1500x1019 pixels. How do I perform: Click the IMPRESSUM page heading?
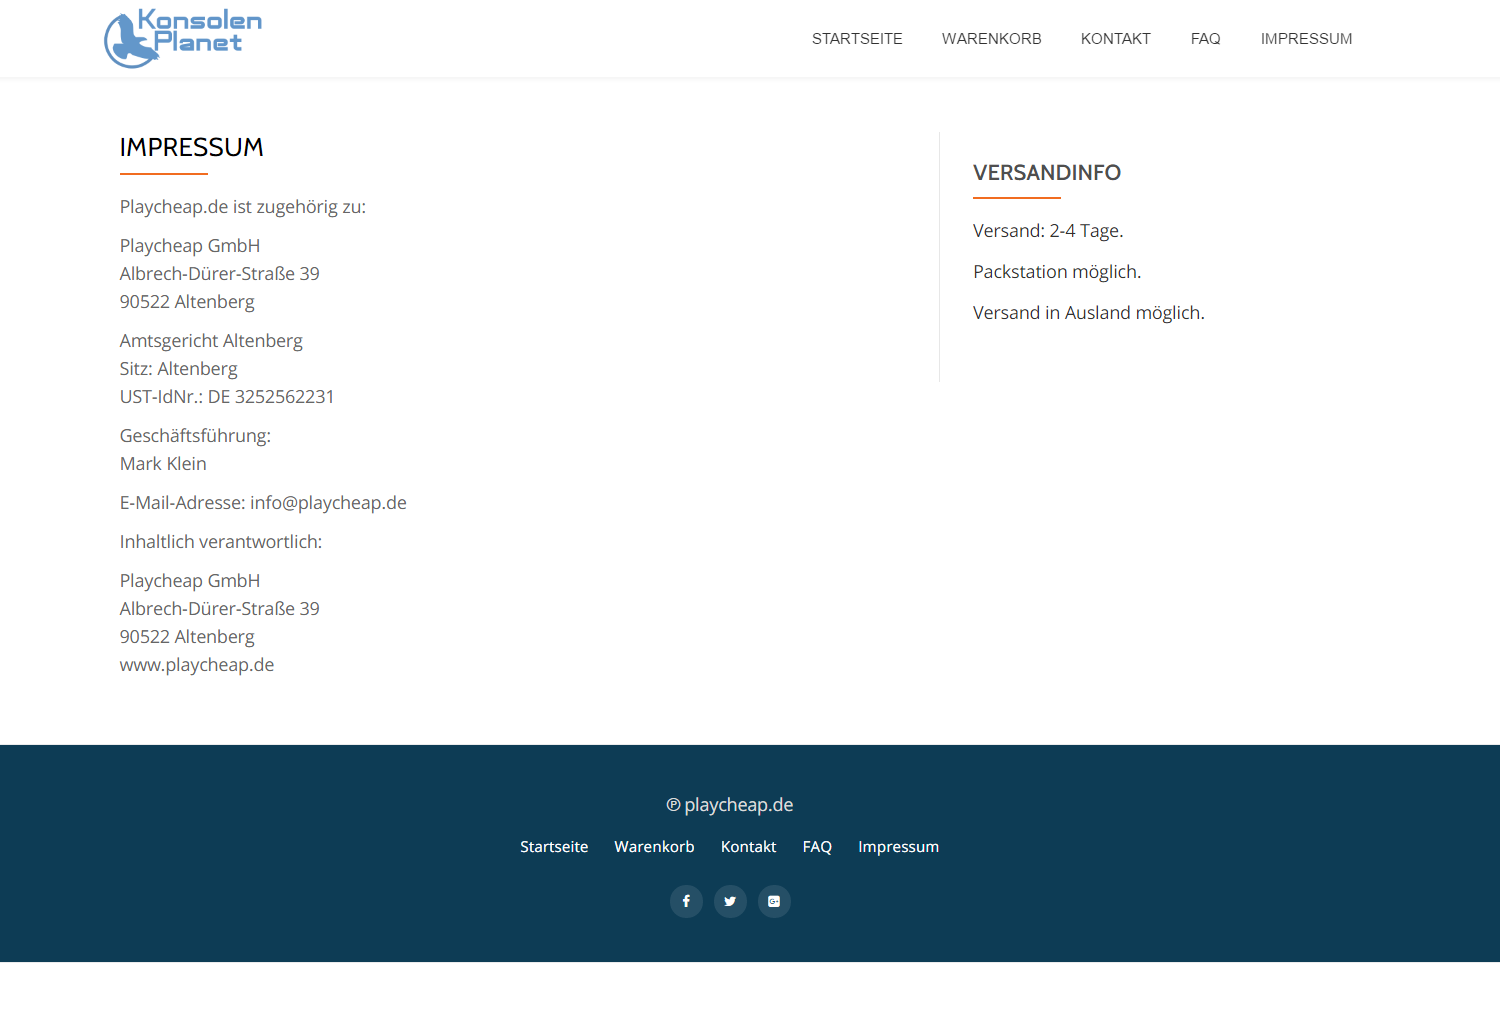pyautogui.click(x=192, y=147)
